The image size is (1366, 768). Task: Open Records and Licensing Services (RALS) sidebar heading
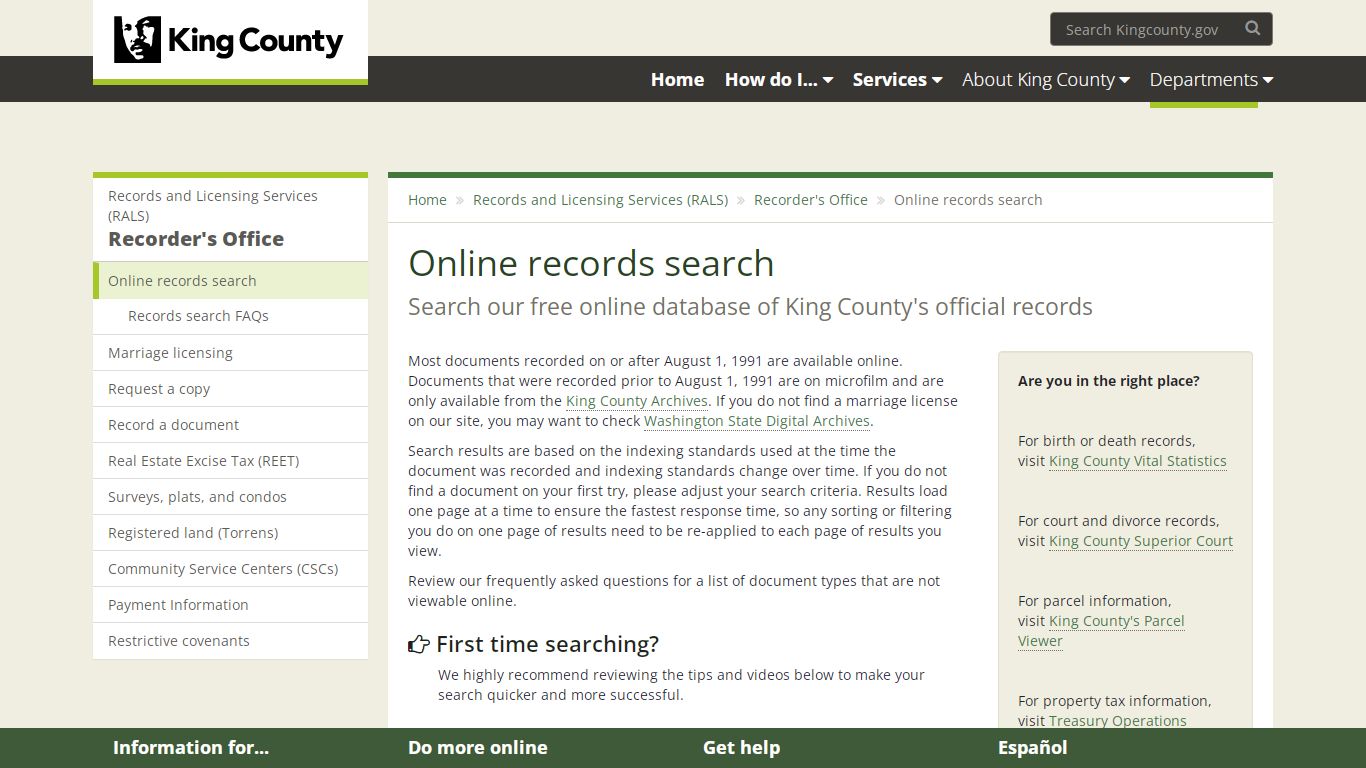213,205
